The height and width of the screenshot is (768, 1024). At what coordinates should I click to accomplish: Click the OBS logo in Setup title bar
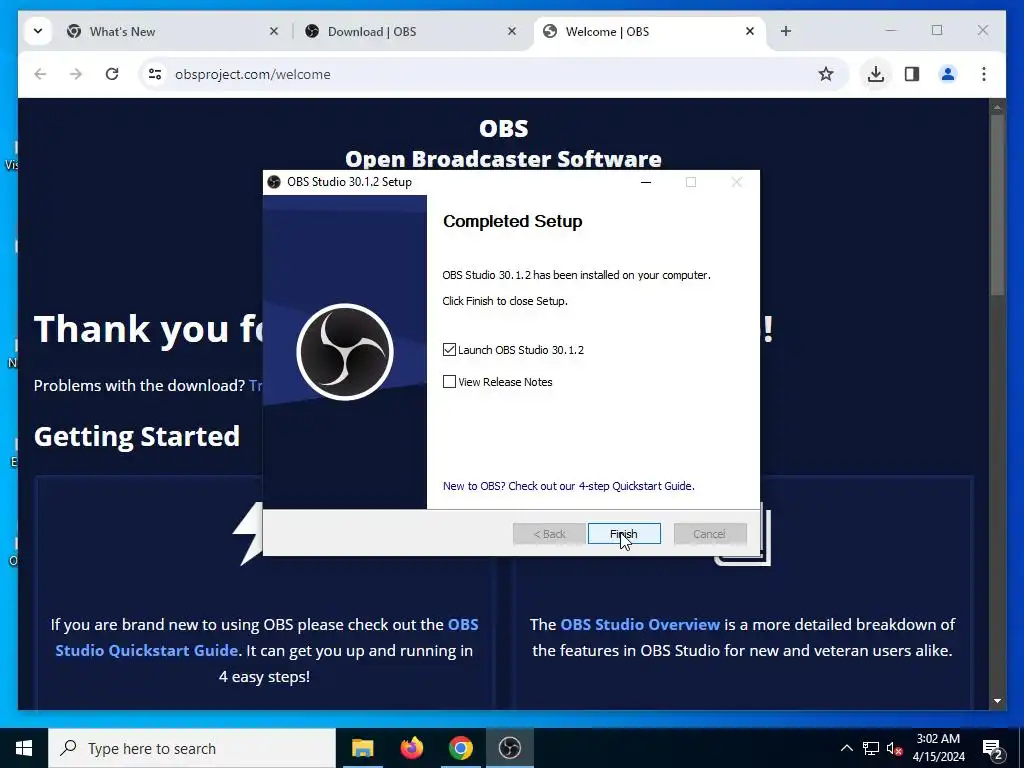[x=274, y=182]
